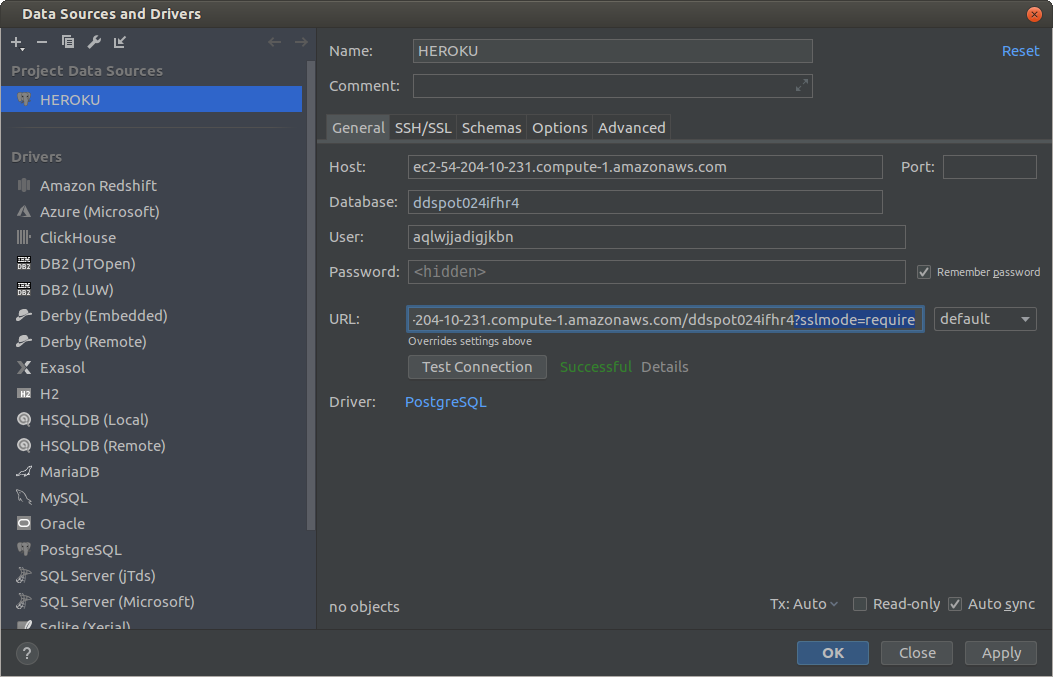Toggle Remember password
1053x677 pixels.
pos(923,271)
